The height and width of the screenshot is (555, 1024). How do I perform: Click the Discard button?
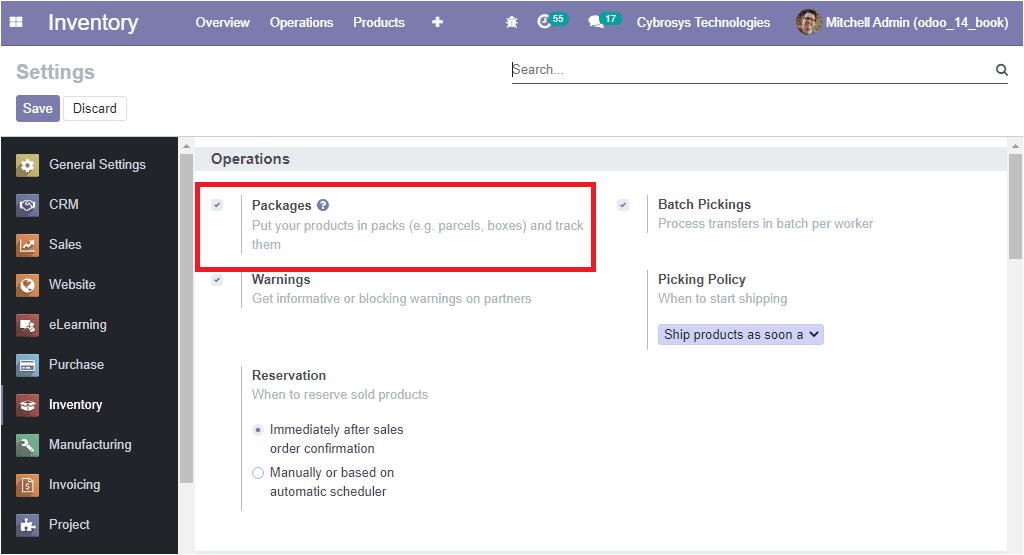[95, 108]
